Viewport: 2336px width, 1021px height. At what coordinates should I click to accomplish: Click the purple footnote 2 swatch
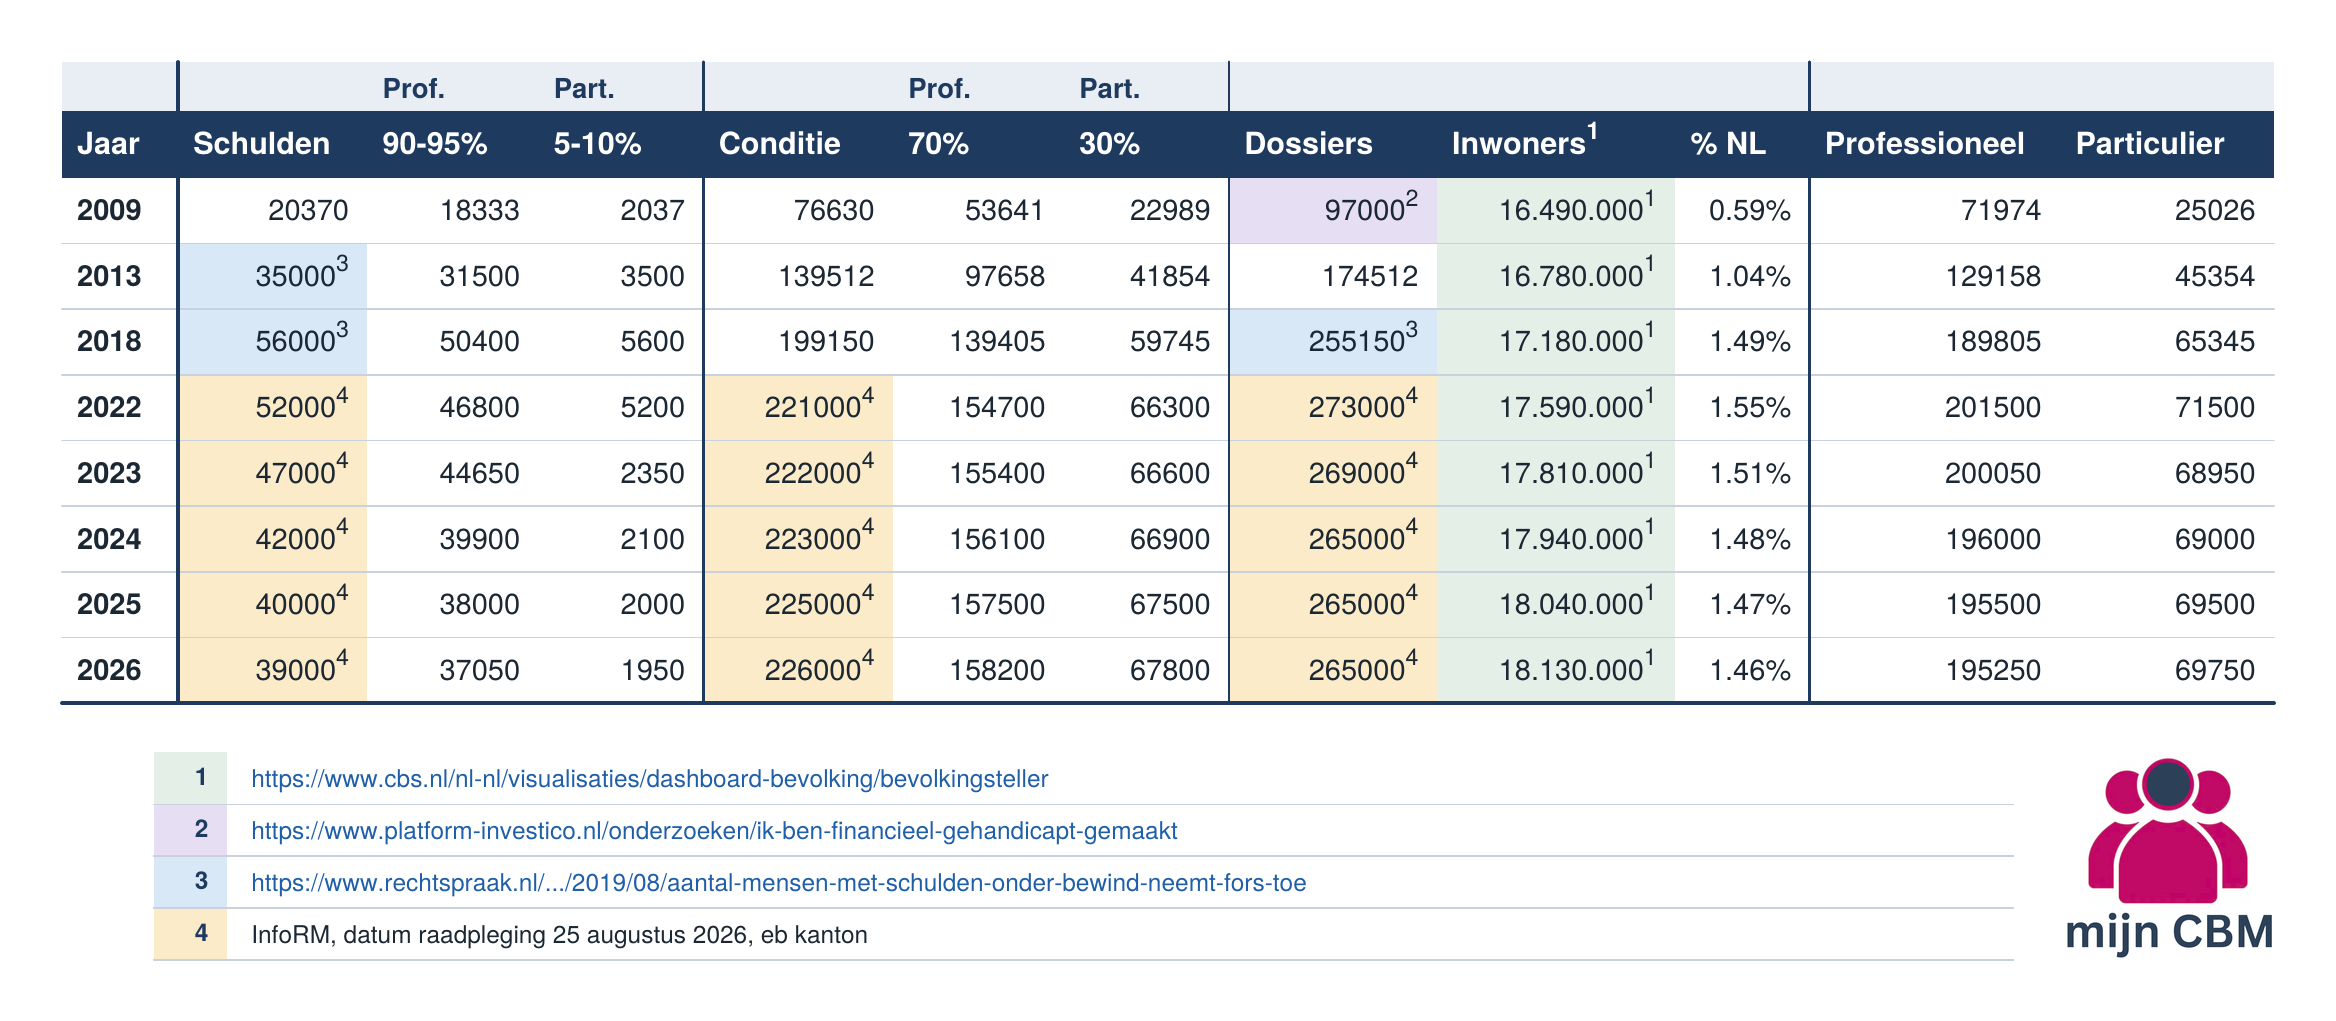point(190,830)
